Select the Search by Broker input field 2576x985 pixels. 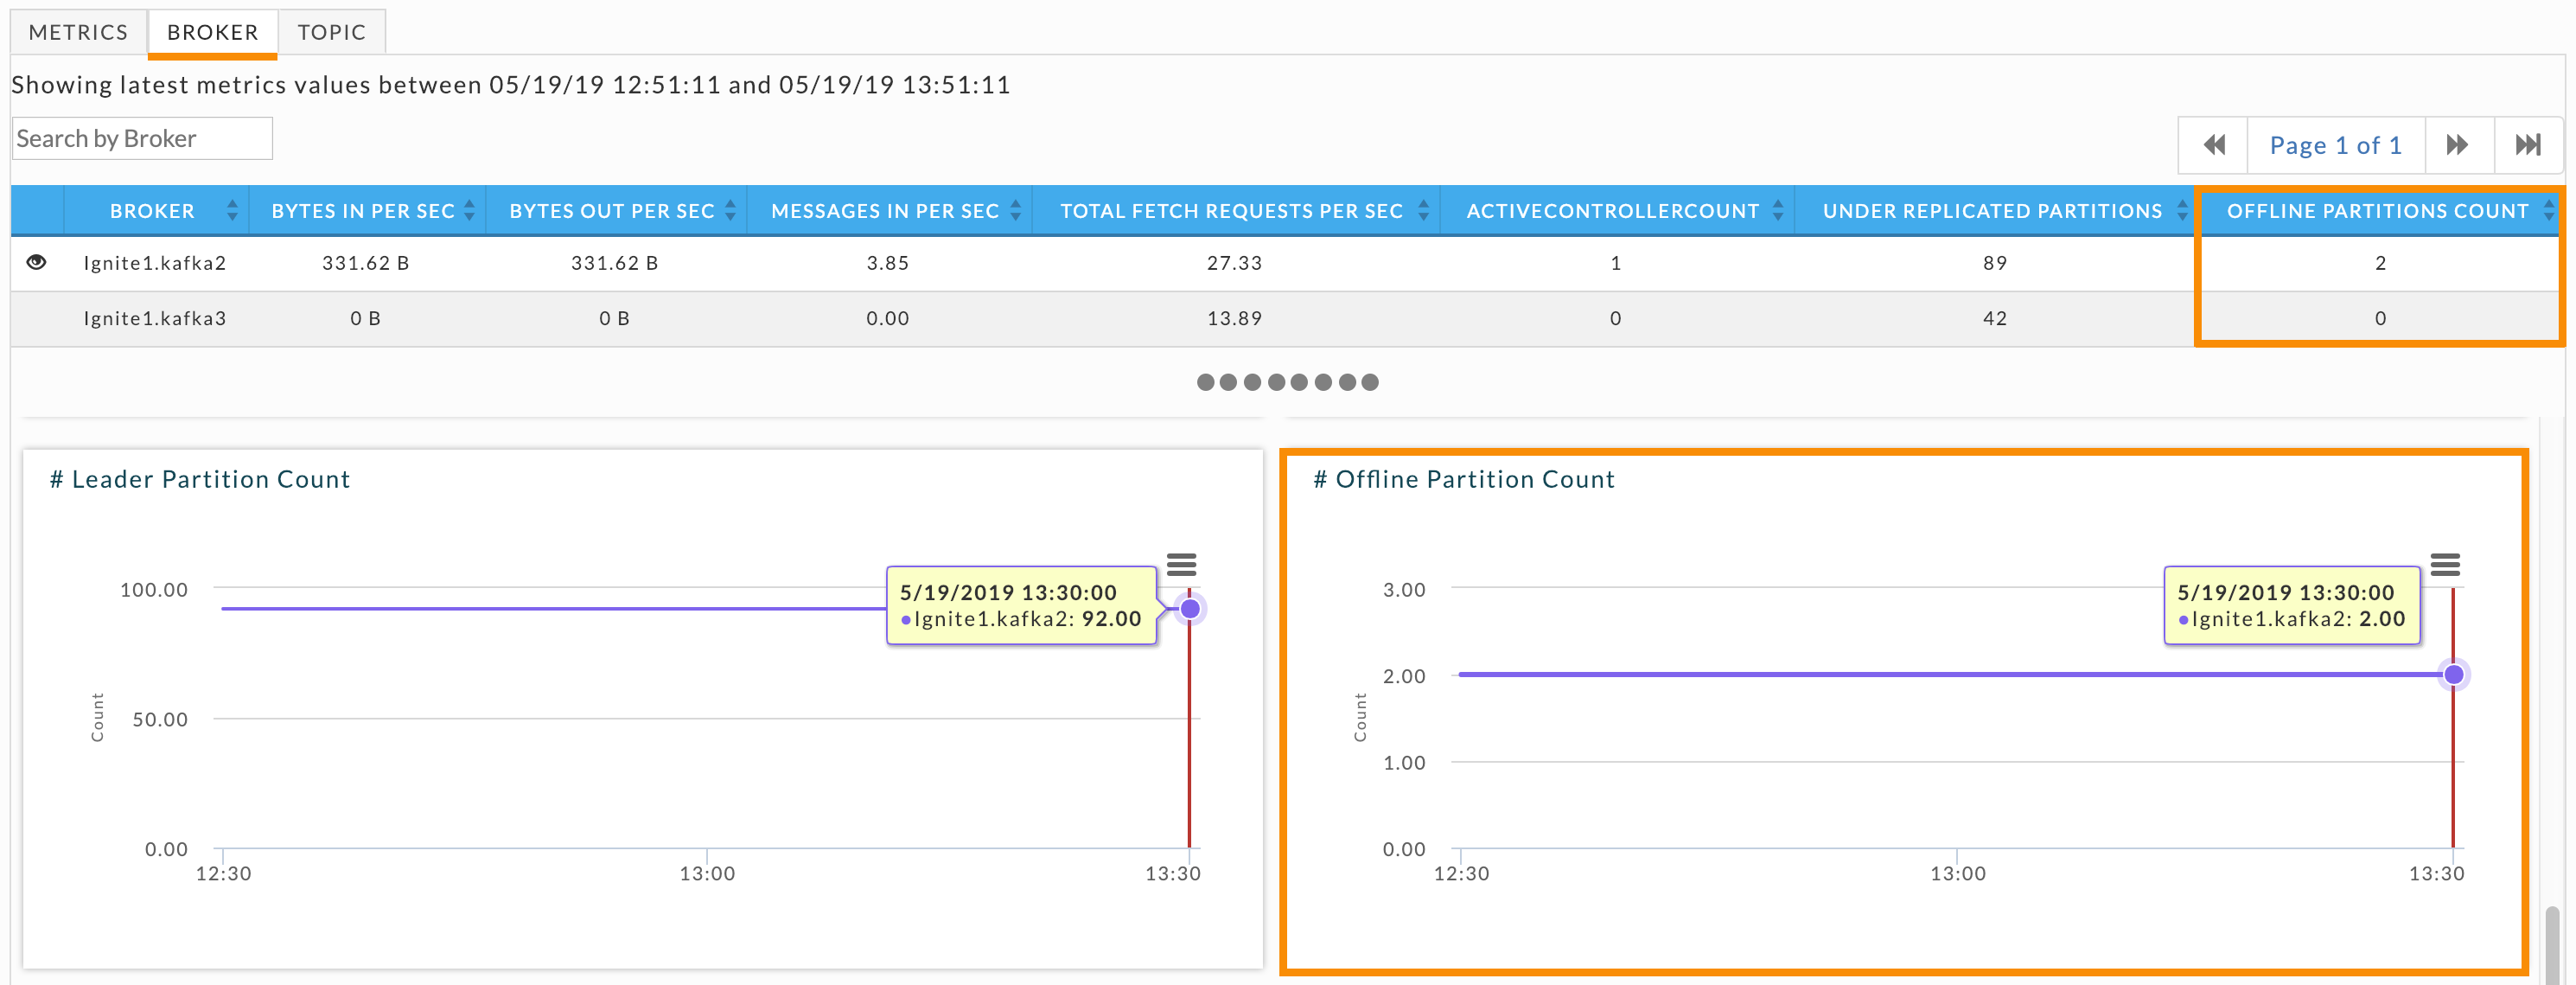click(143, 138)
